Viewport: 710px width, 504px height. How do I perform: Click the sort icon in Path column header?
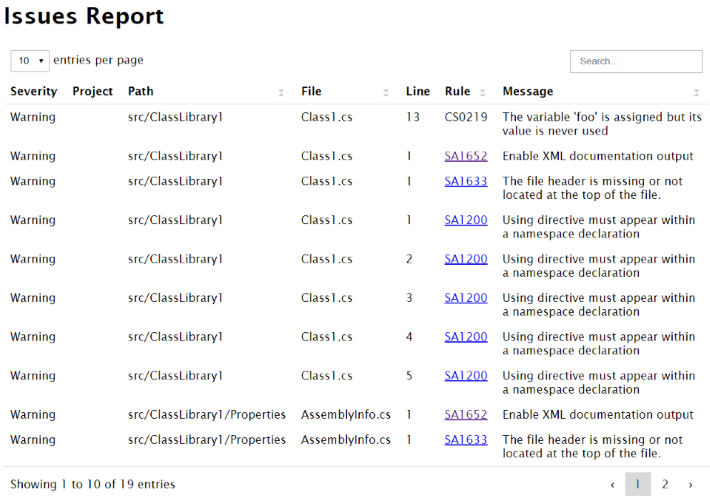point(281,92)
